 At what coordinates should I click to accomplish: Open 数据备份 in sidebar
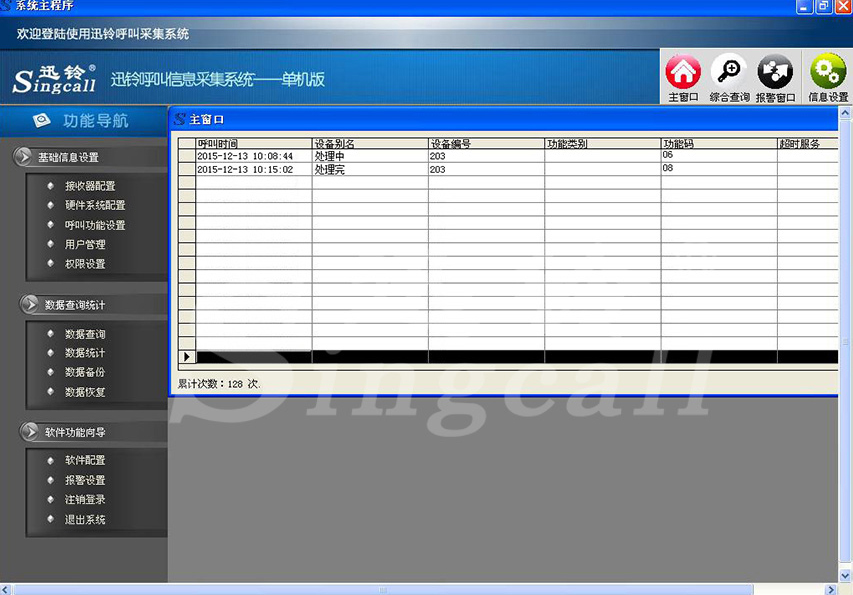tap(85, 372)
